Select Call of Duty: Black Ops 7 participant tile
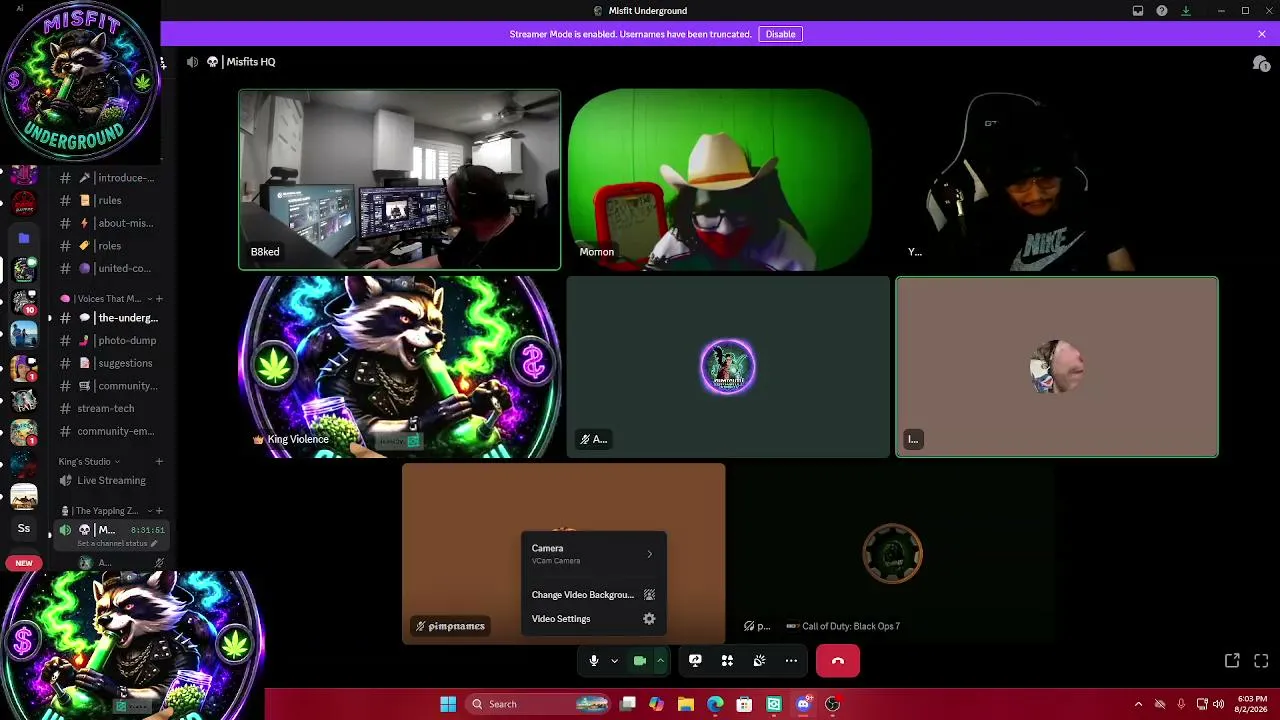 coord(892,553)
